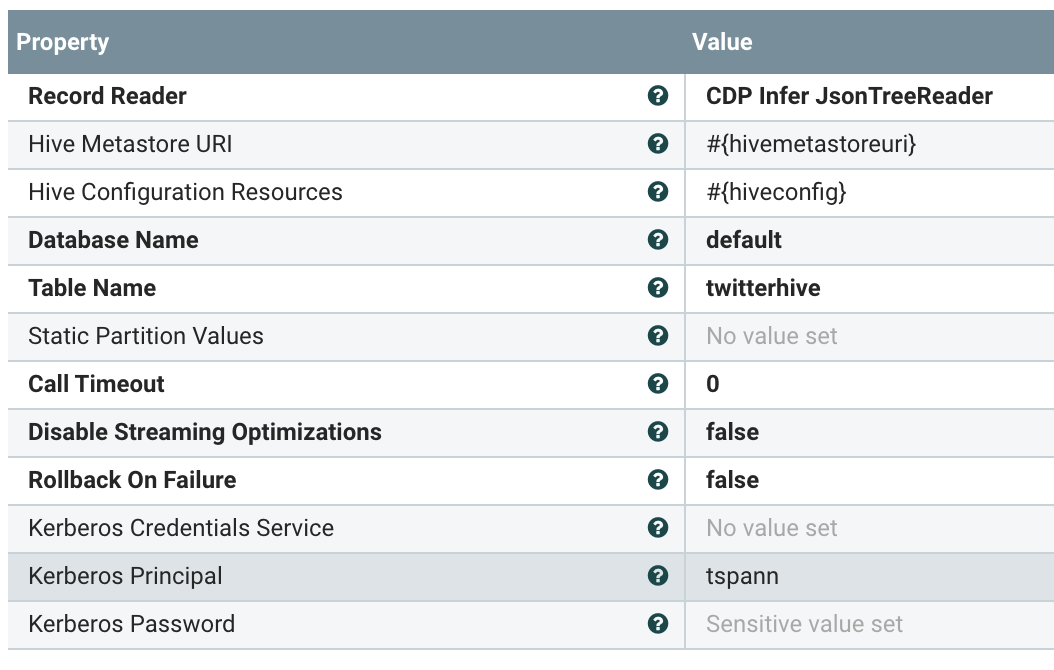The width and height of the screenshot is (1054, 670).
Task: Click the help icon for Record Reader
Action: (657, 96)
